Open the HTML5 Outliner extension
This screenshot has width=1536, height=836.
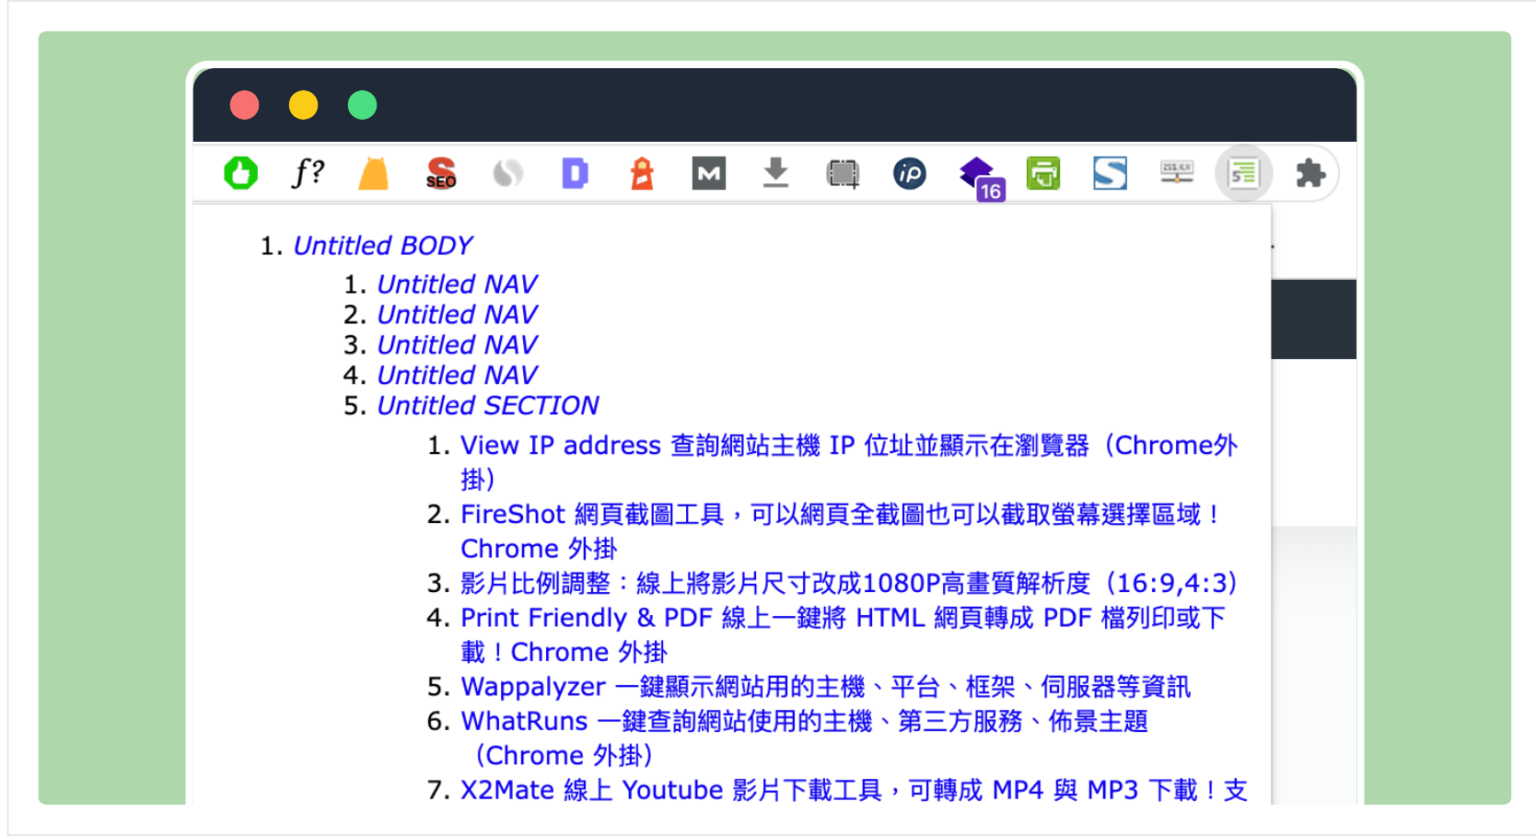[x=1243, y=172]
